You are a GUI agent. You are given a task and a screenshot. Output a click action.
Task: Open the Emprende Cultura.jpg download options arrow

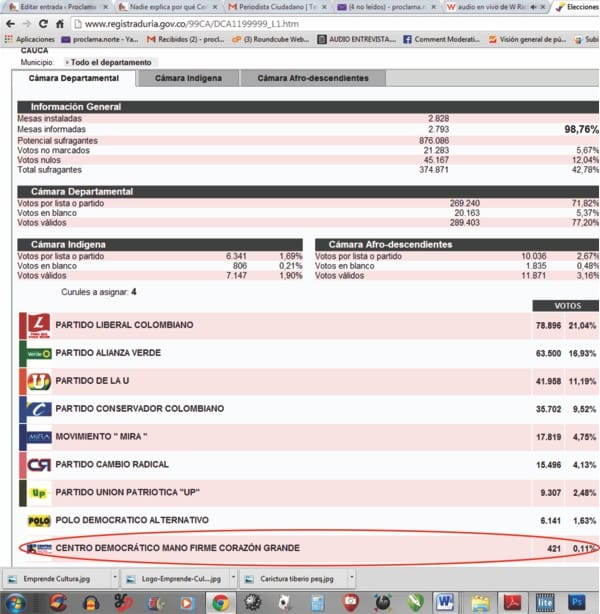point(115,577)
